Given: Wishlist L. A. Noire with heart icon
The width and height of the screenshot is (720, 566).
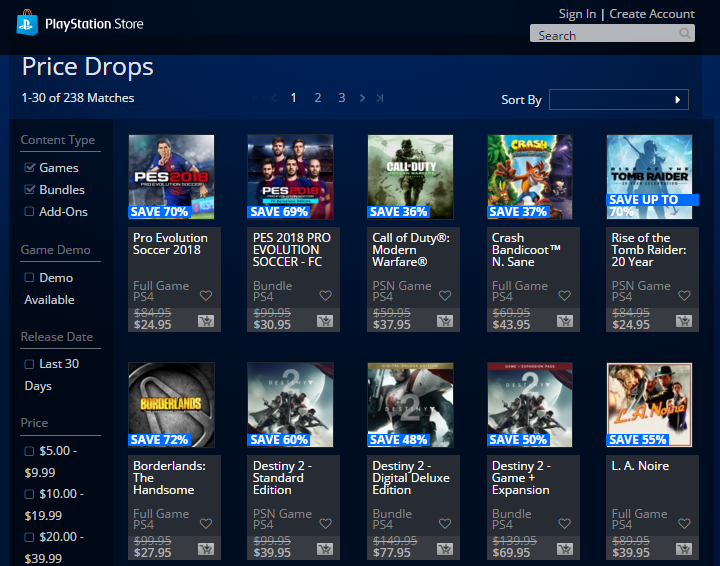Looking at the screenshot, I should pyautogui.click(x=684, y=523).
